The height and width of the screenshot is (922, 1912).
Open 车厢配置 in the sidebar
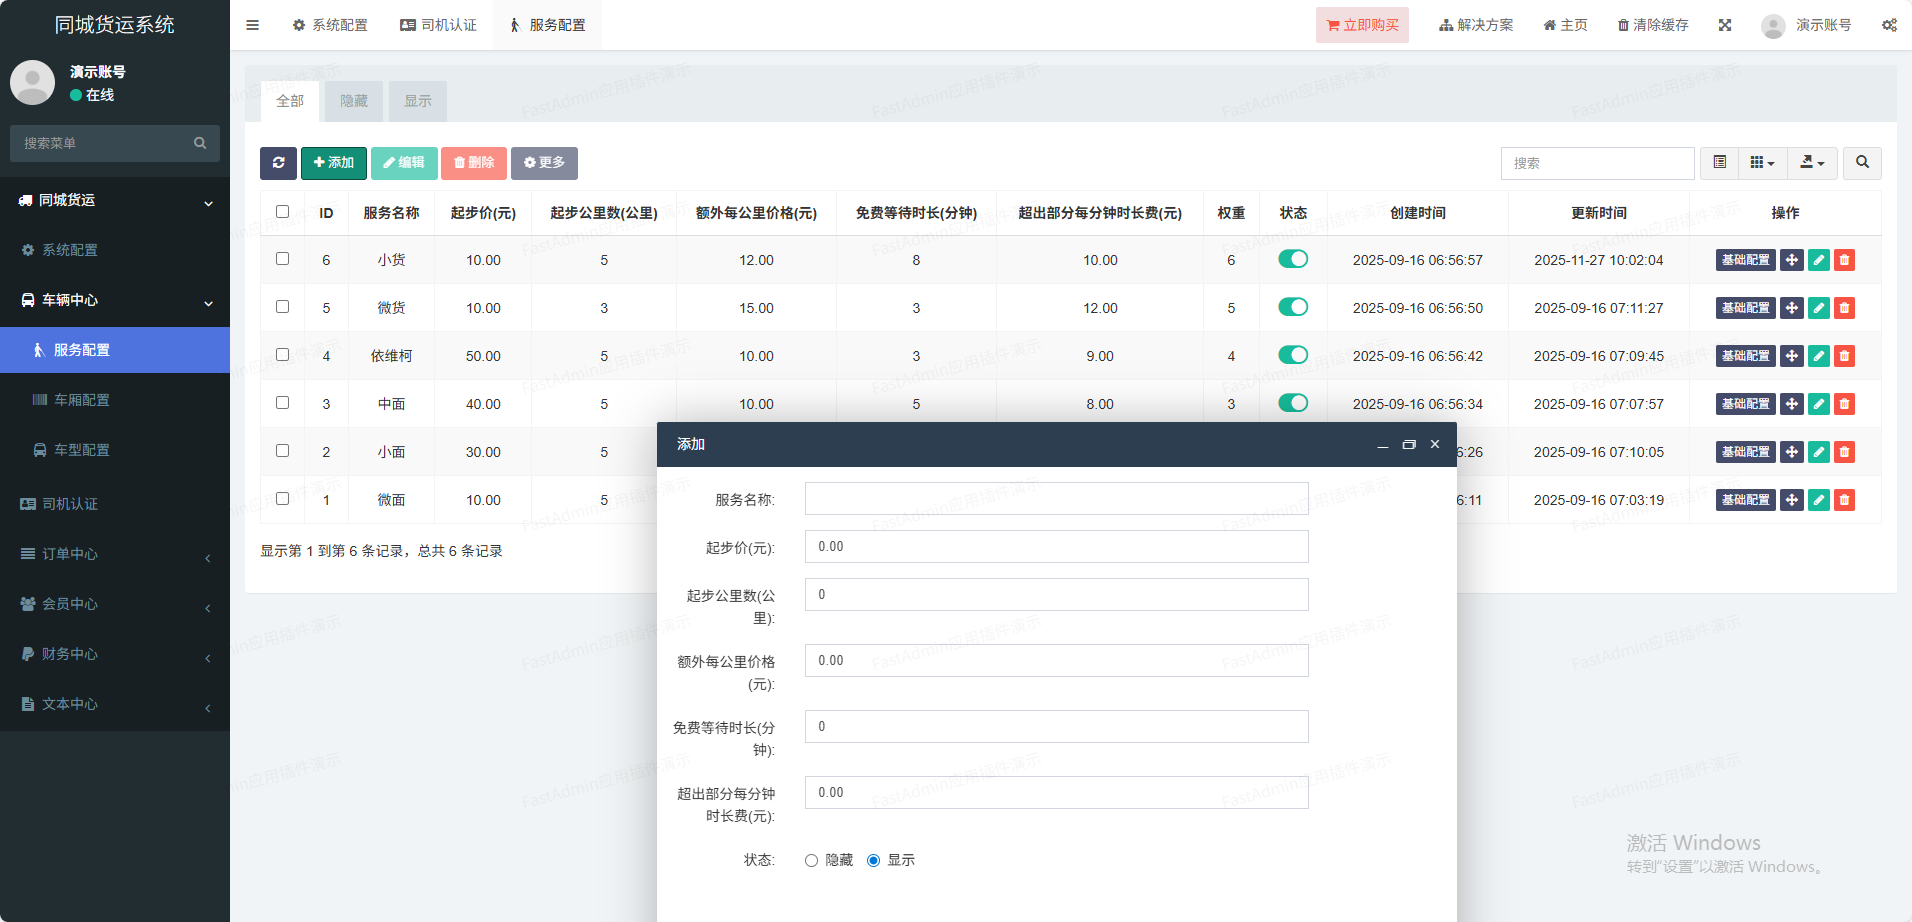82,400
